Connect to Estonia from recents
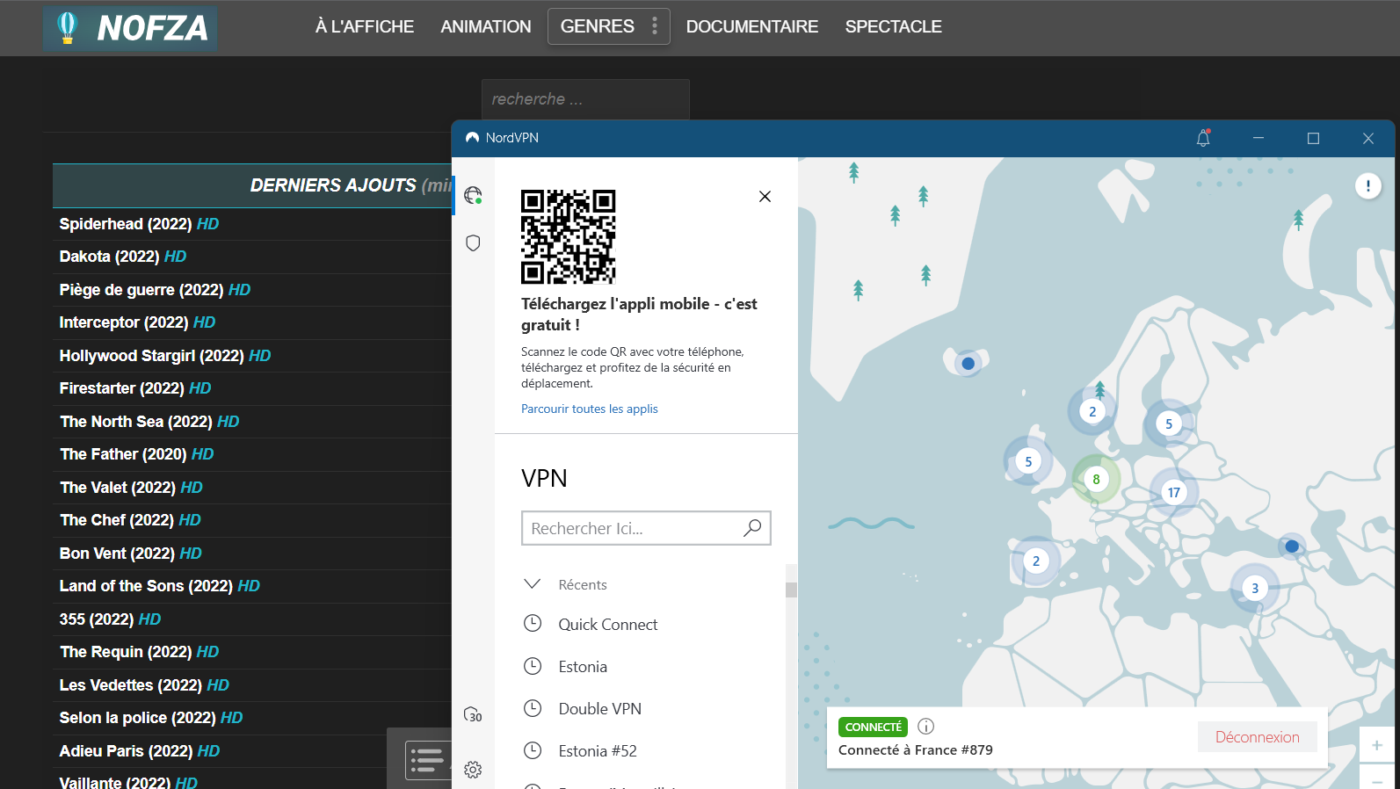Viewport: 1400px width, 789px height. click(x=583, y=666)
